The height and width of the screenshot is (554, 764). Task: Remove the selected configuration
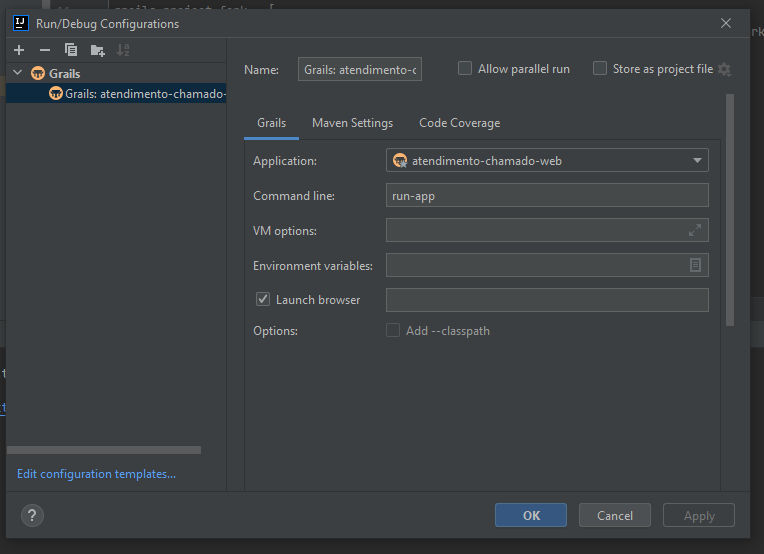pos(45,50)
